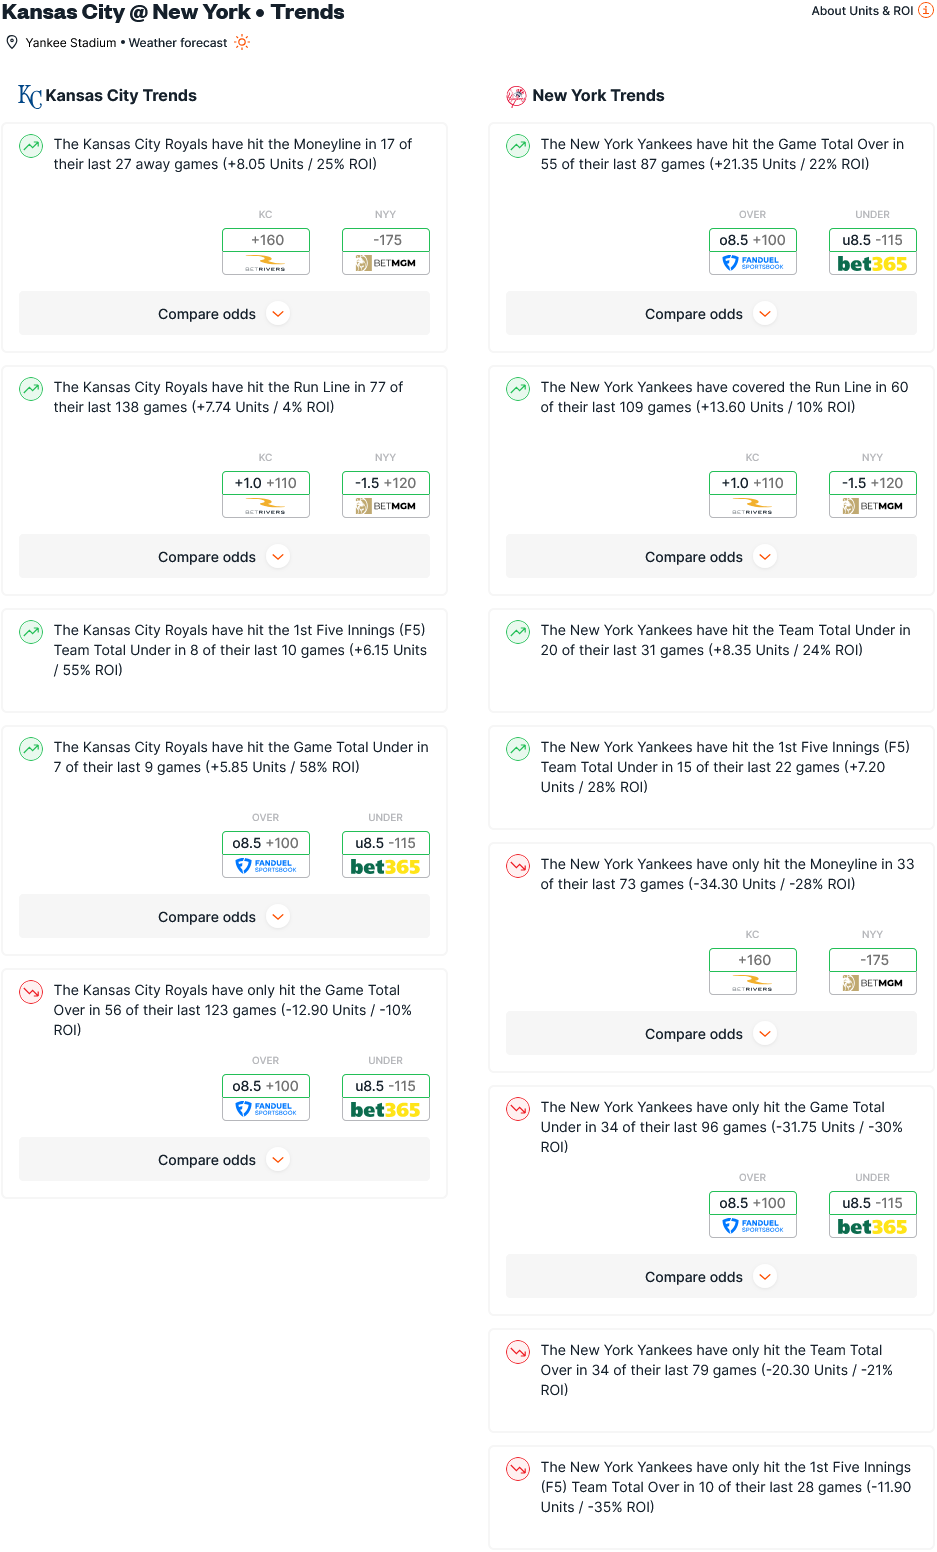Open the About Units & ROI link

pos(862,11)
